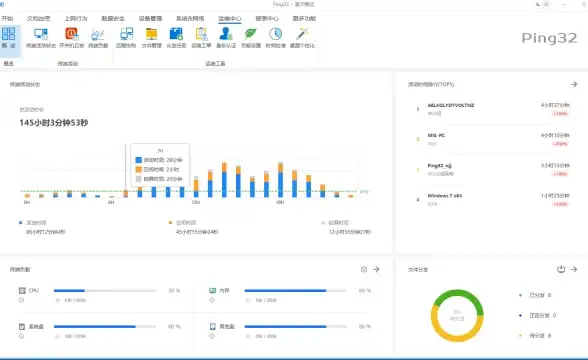Click the 空闲时间 orange legend item
Image resolution: width=588 pixels, height=360 pixels.
point(183,223)
